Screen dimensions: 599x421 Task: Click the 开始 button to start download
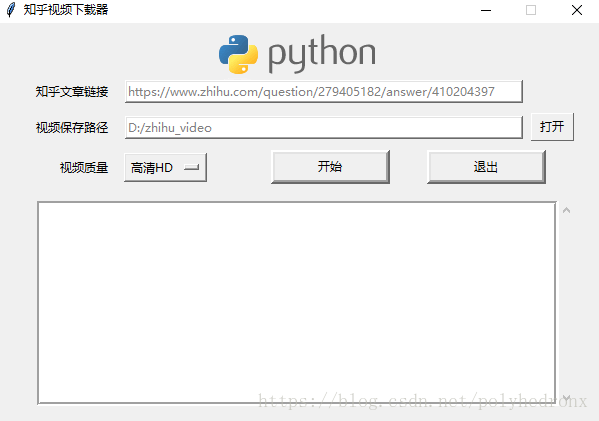coord(330,167)
